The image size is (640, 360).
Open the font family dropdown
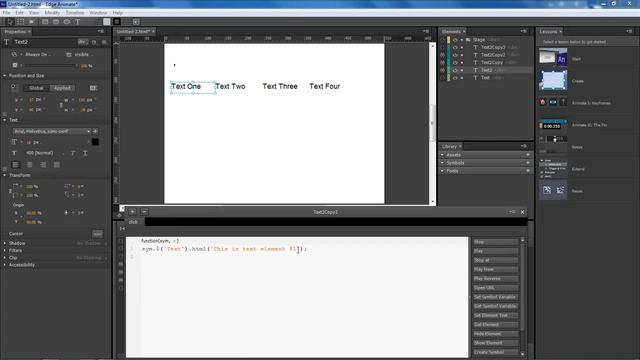click(52, 131)
